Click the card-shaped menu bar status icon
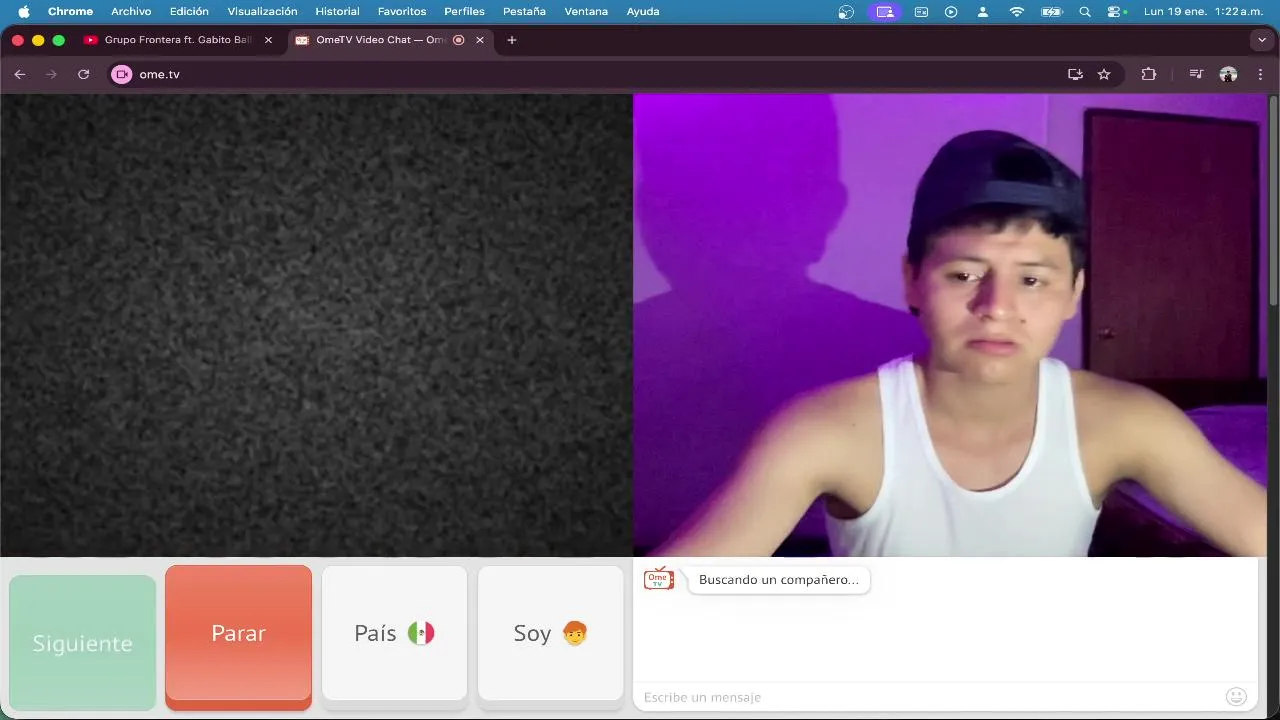Image resolution: width=1280 pixels, height=720 pixels. point(921,11)
